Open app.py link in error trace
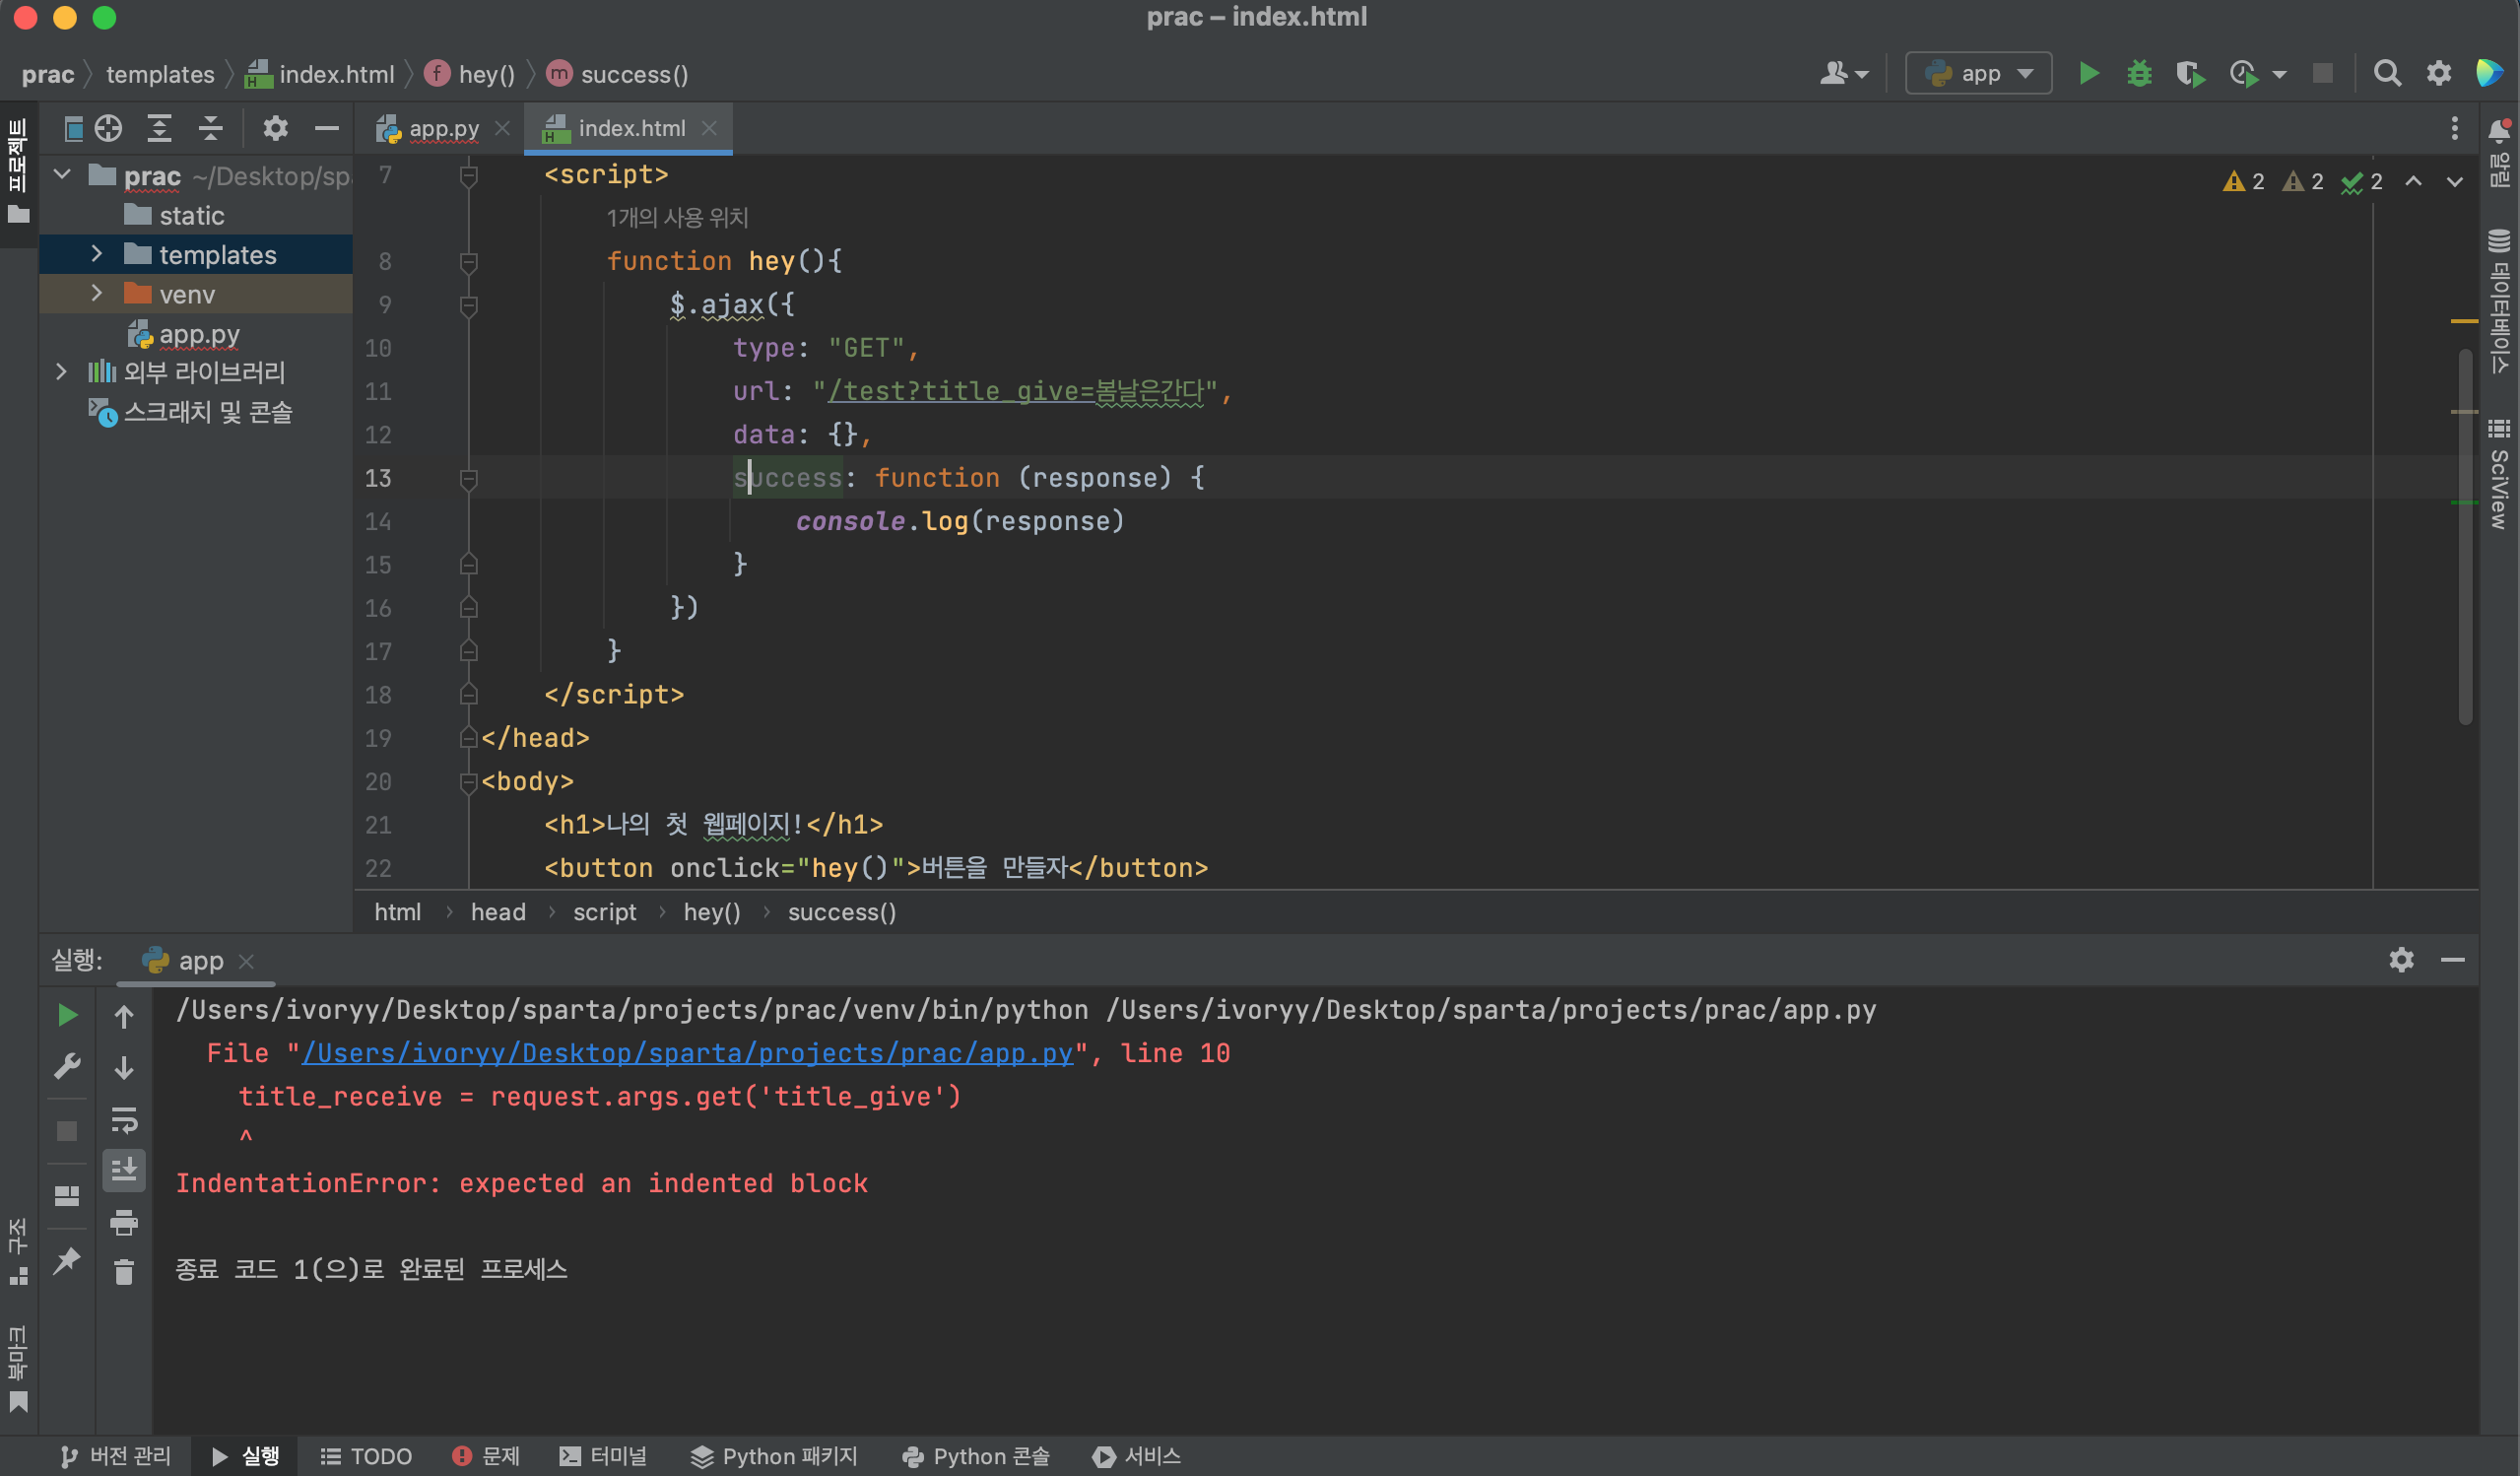This screenshot has height=1476, width=2520. pos(687,1053)
